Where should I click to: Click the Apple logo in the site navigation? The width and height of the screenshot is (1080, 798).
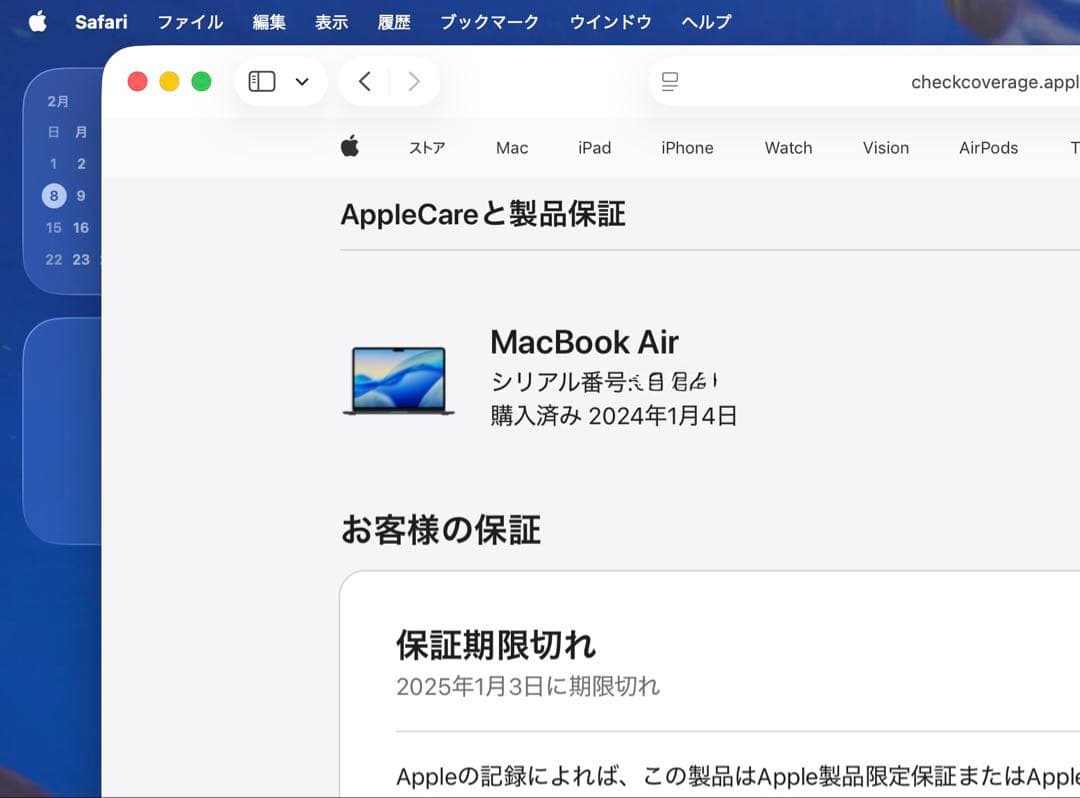coord(350,147)
